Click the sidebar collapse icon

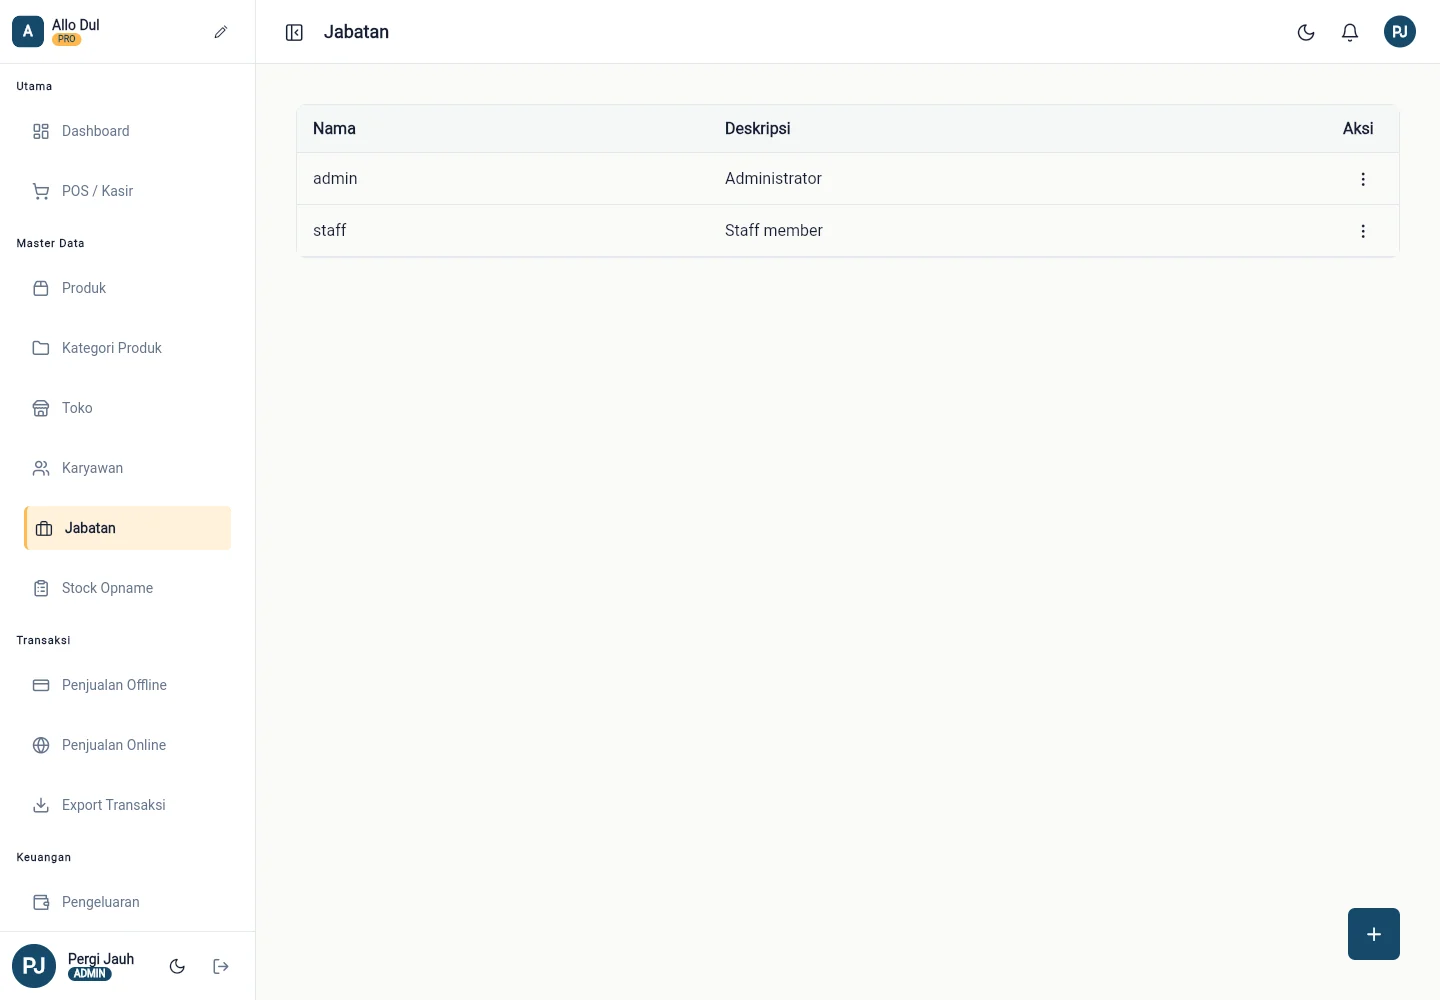(x=294, y=33)
